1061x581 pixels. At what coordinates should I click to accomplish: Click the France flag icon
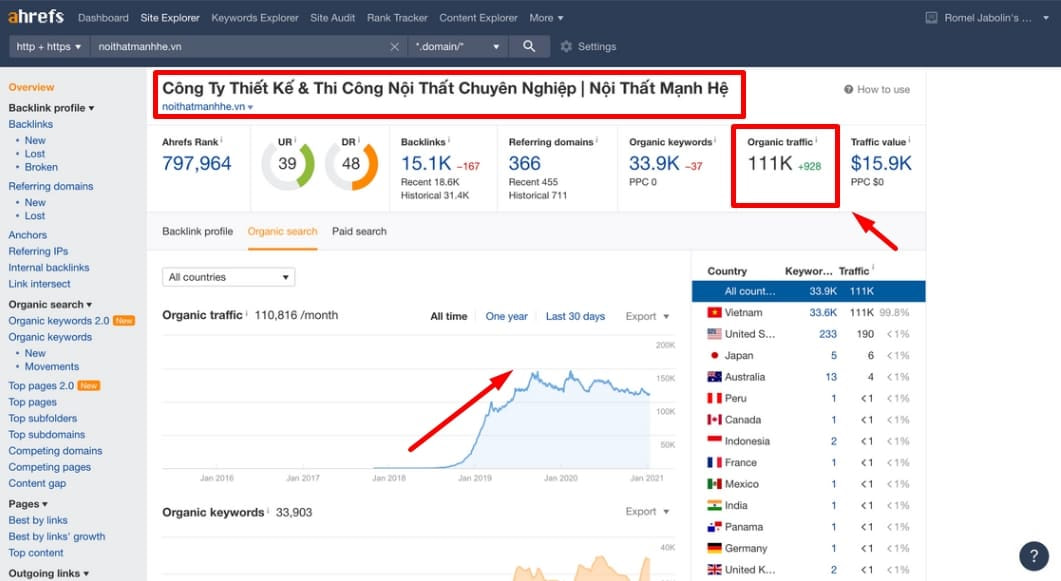tap(715, 462)
